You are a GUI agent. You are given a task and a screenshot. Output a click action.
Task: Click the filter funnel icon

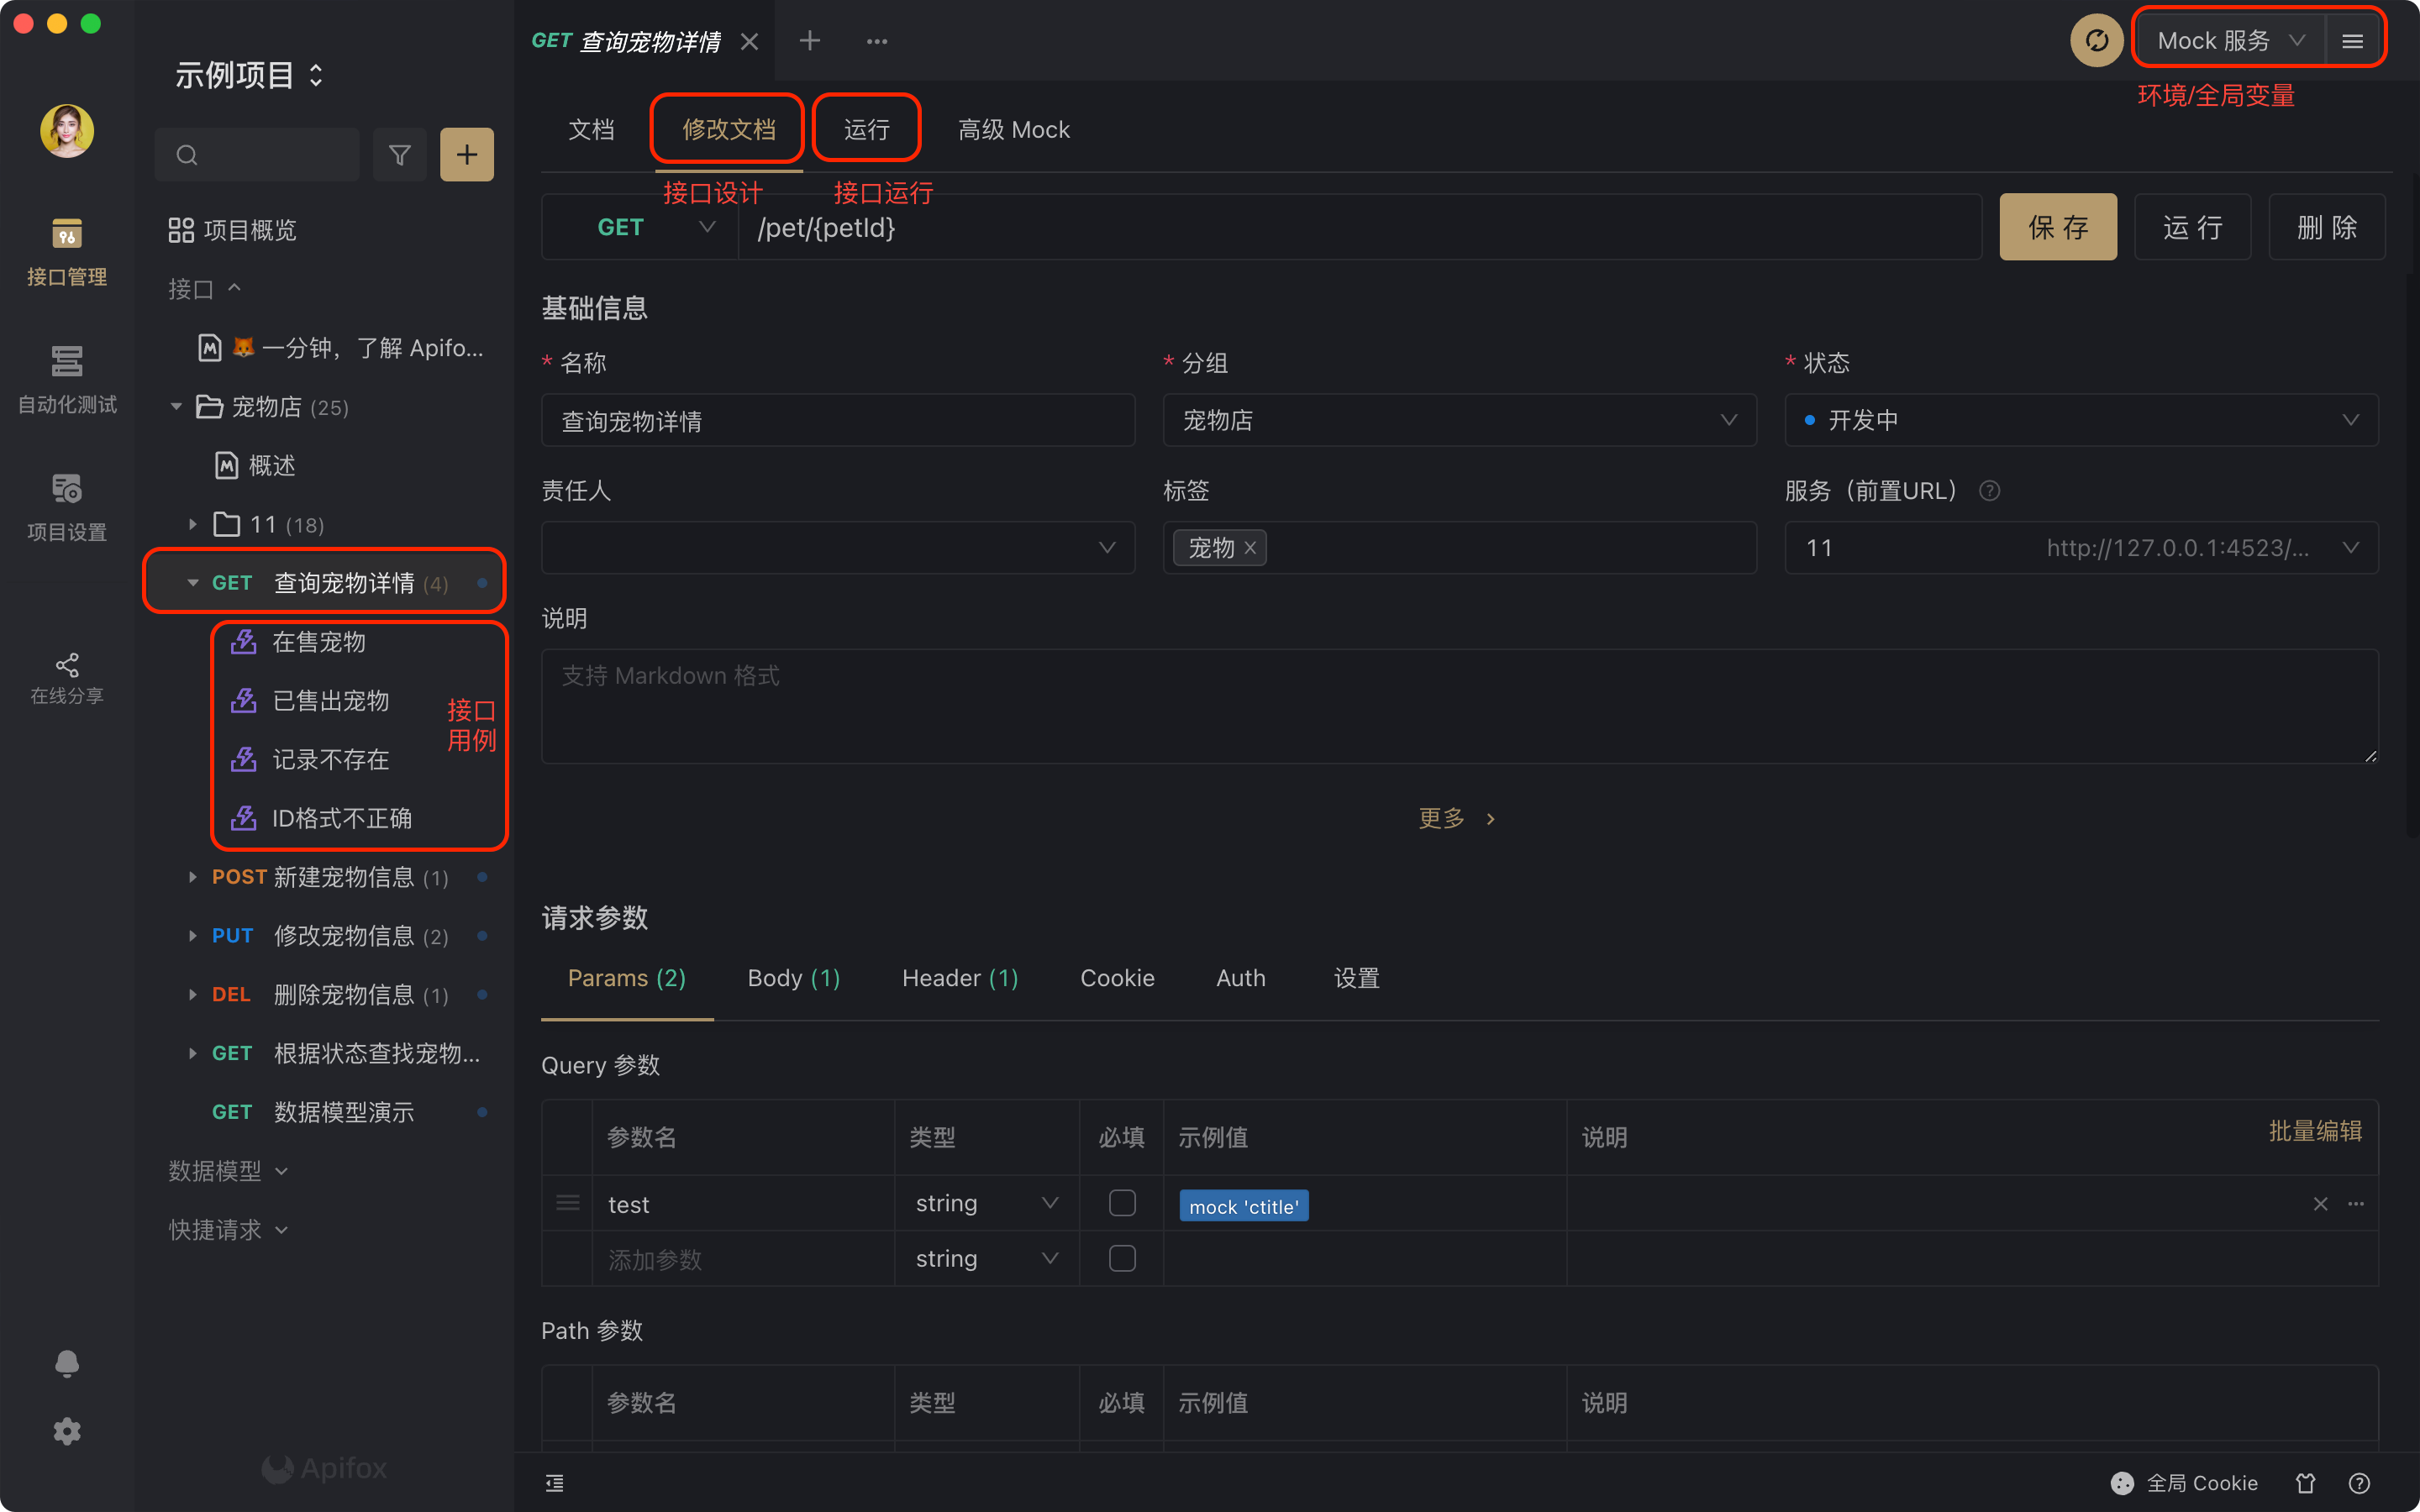click(x=399, y=155)
